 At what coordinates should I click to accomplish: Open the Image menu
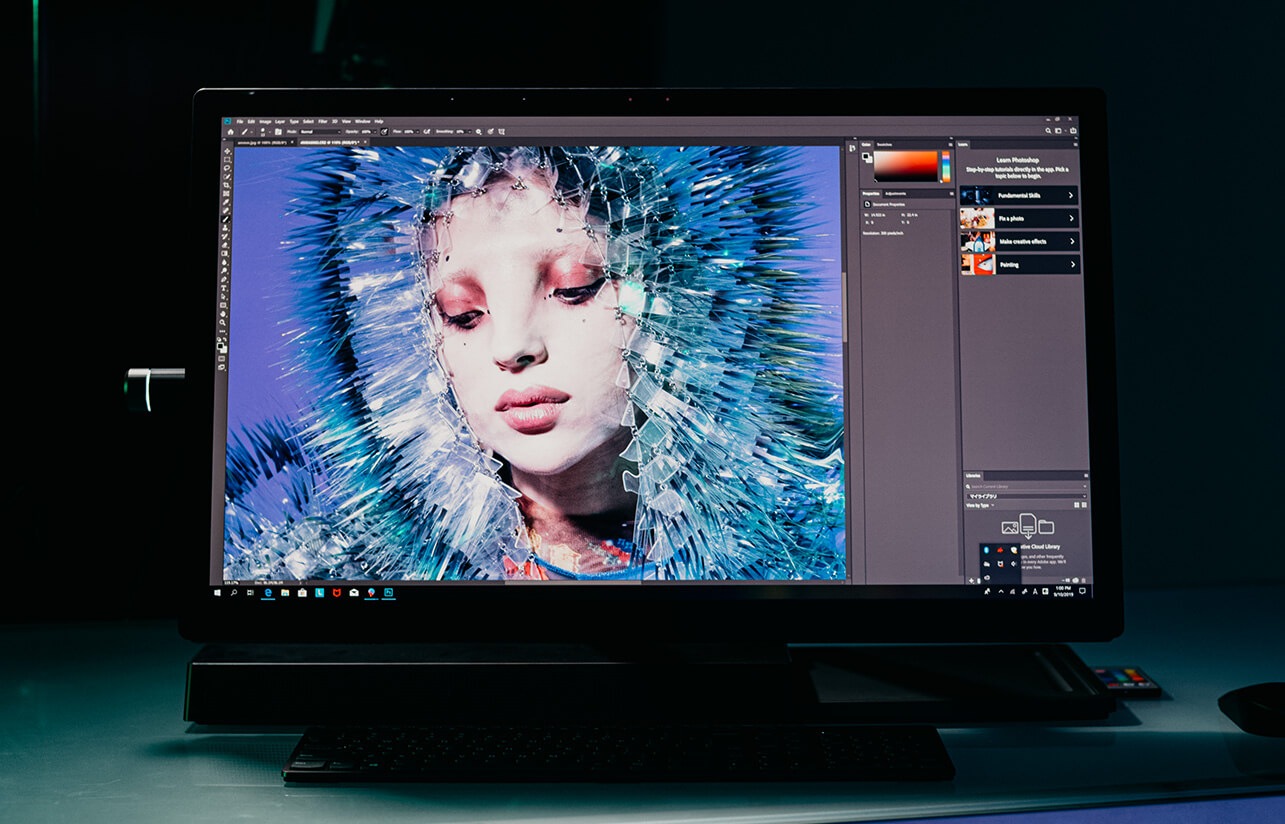click(x=265, y=121)
